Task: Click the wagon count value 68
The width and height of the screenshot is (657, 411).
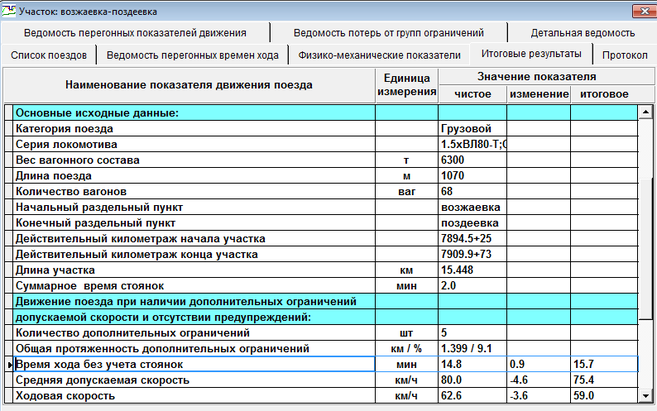Action: [447, 191]
